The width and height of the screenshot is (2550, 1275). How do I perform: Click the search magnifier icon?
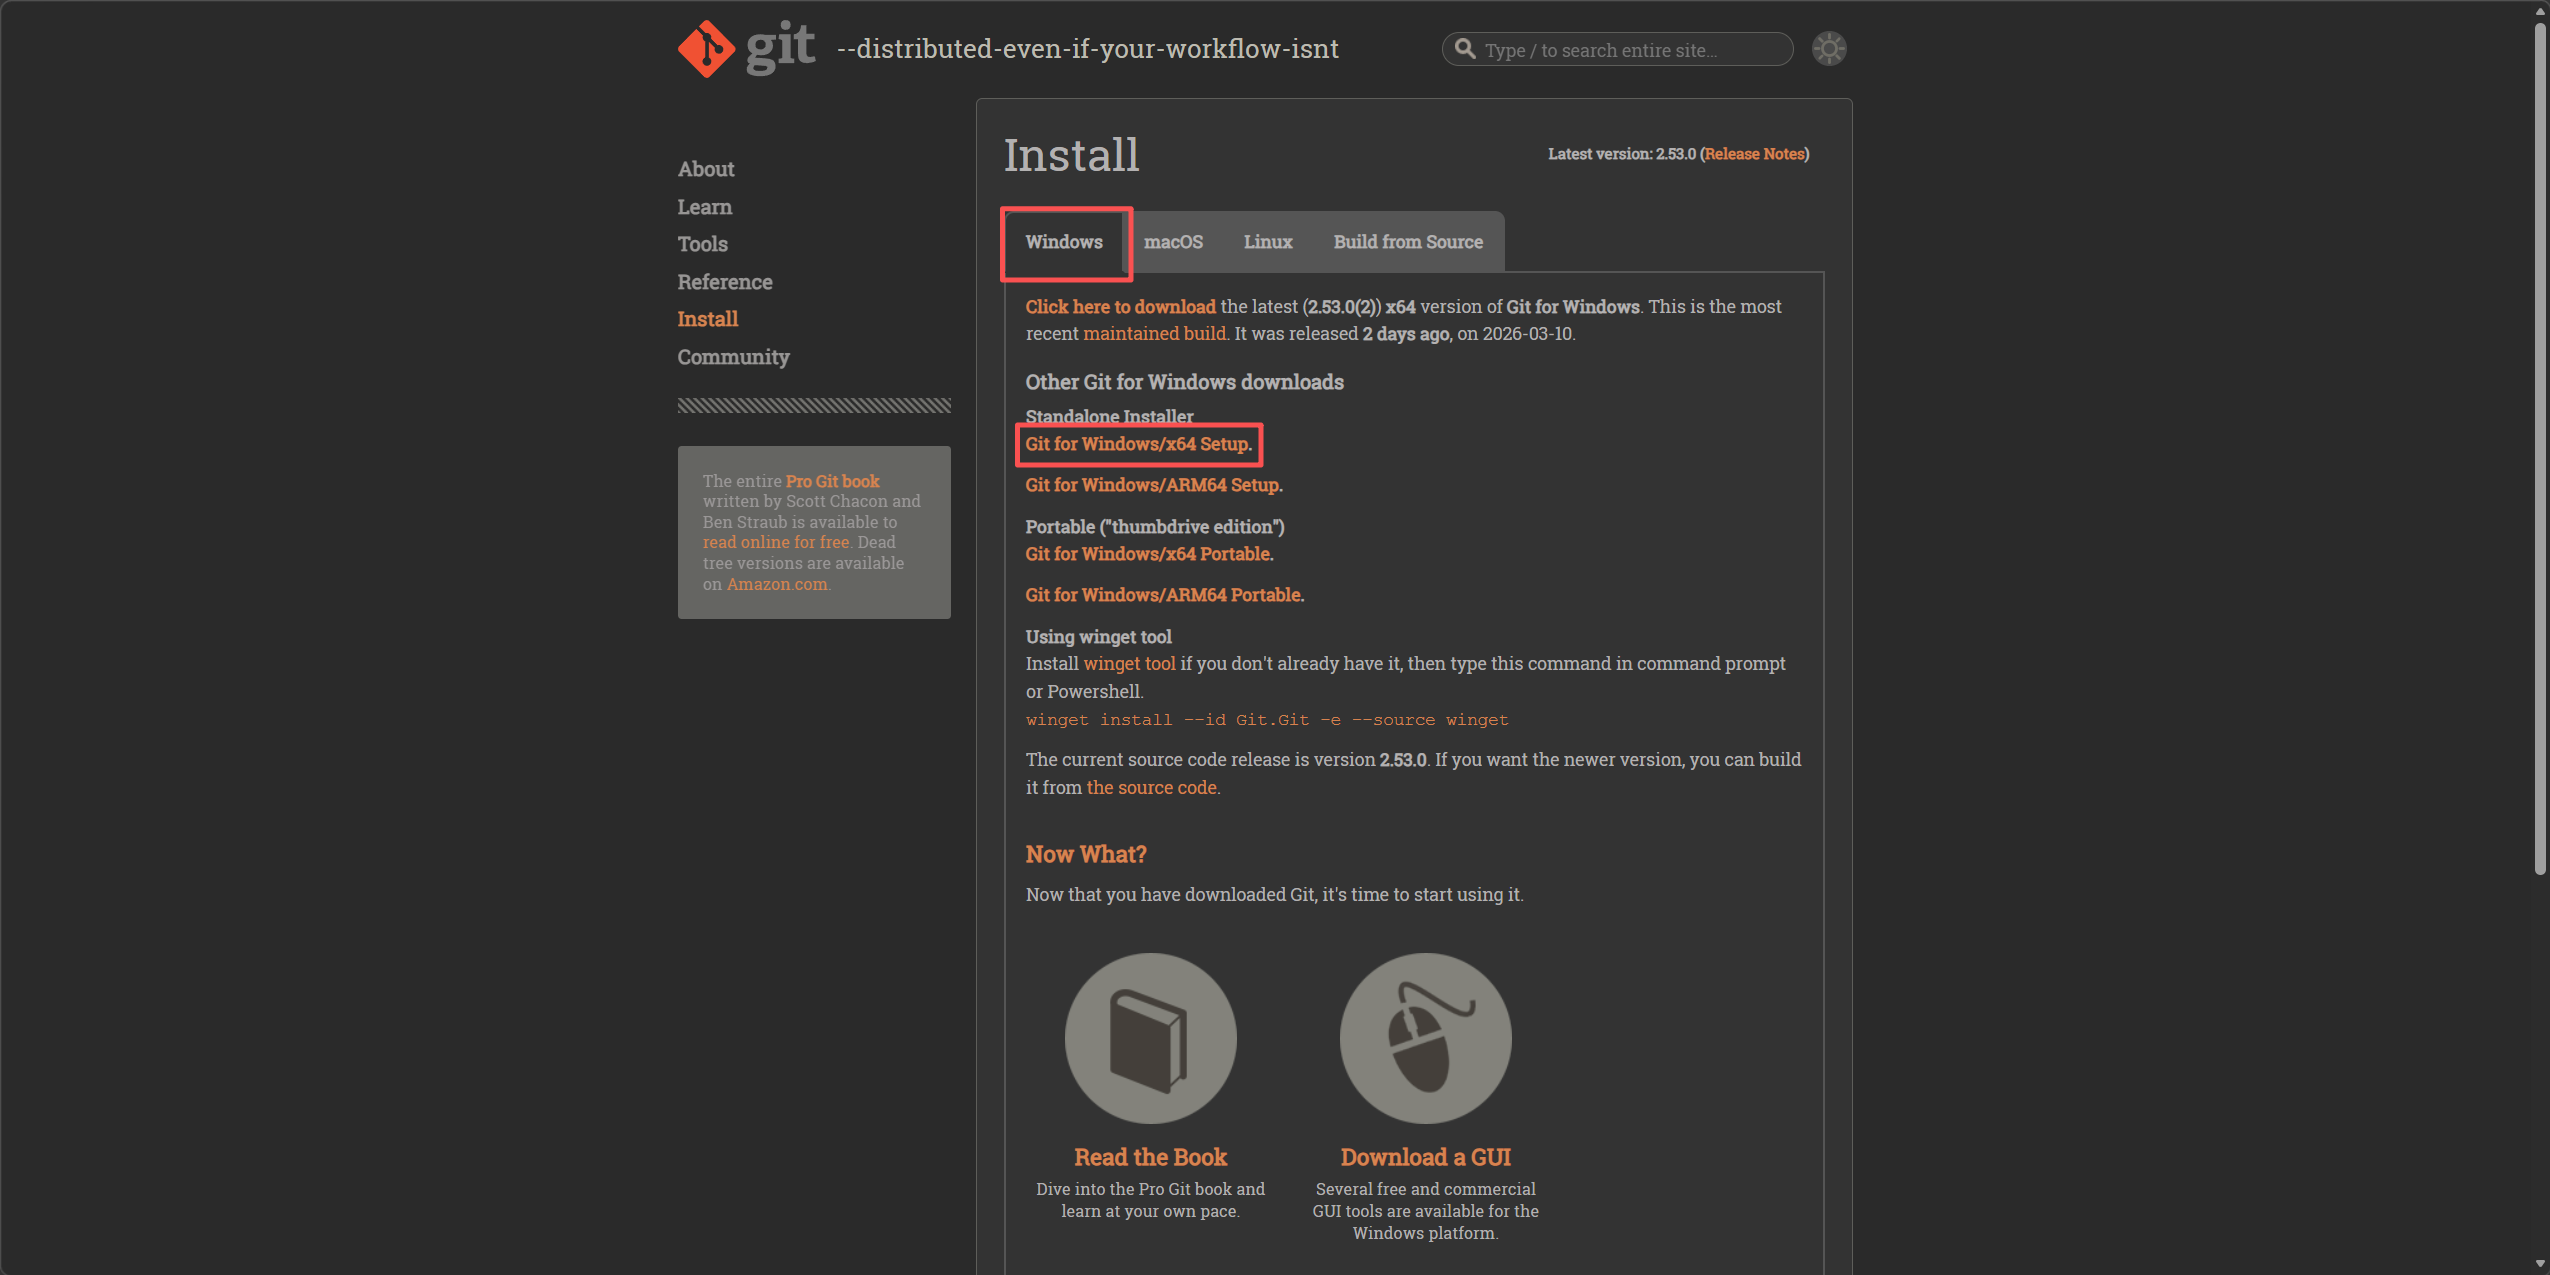pos(1465,49)
